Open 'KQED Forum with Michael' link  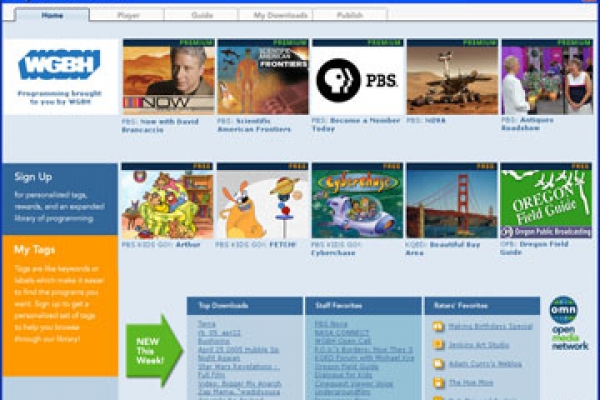(x=364, y=358)
